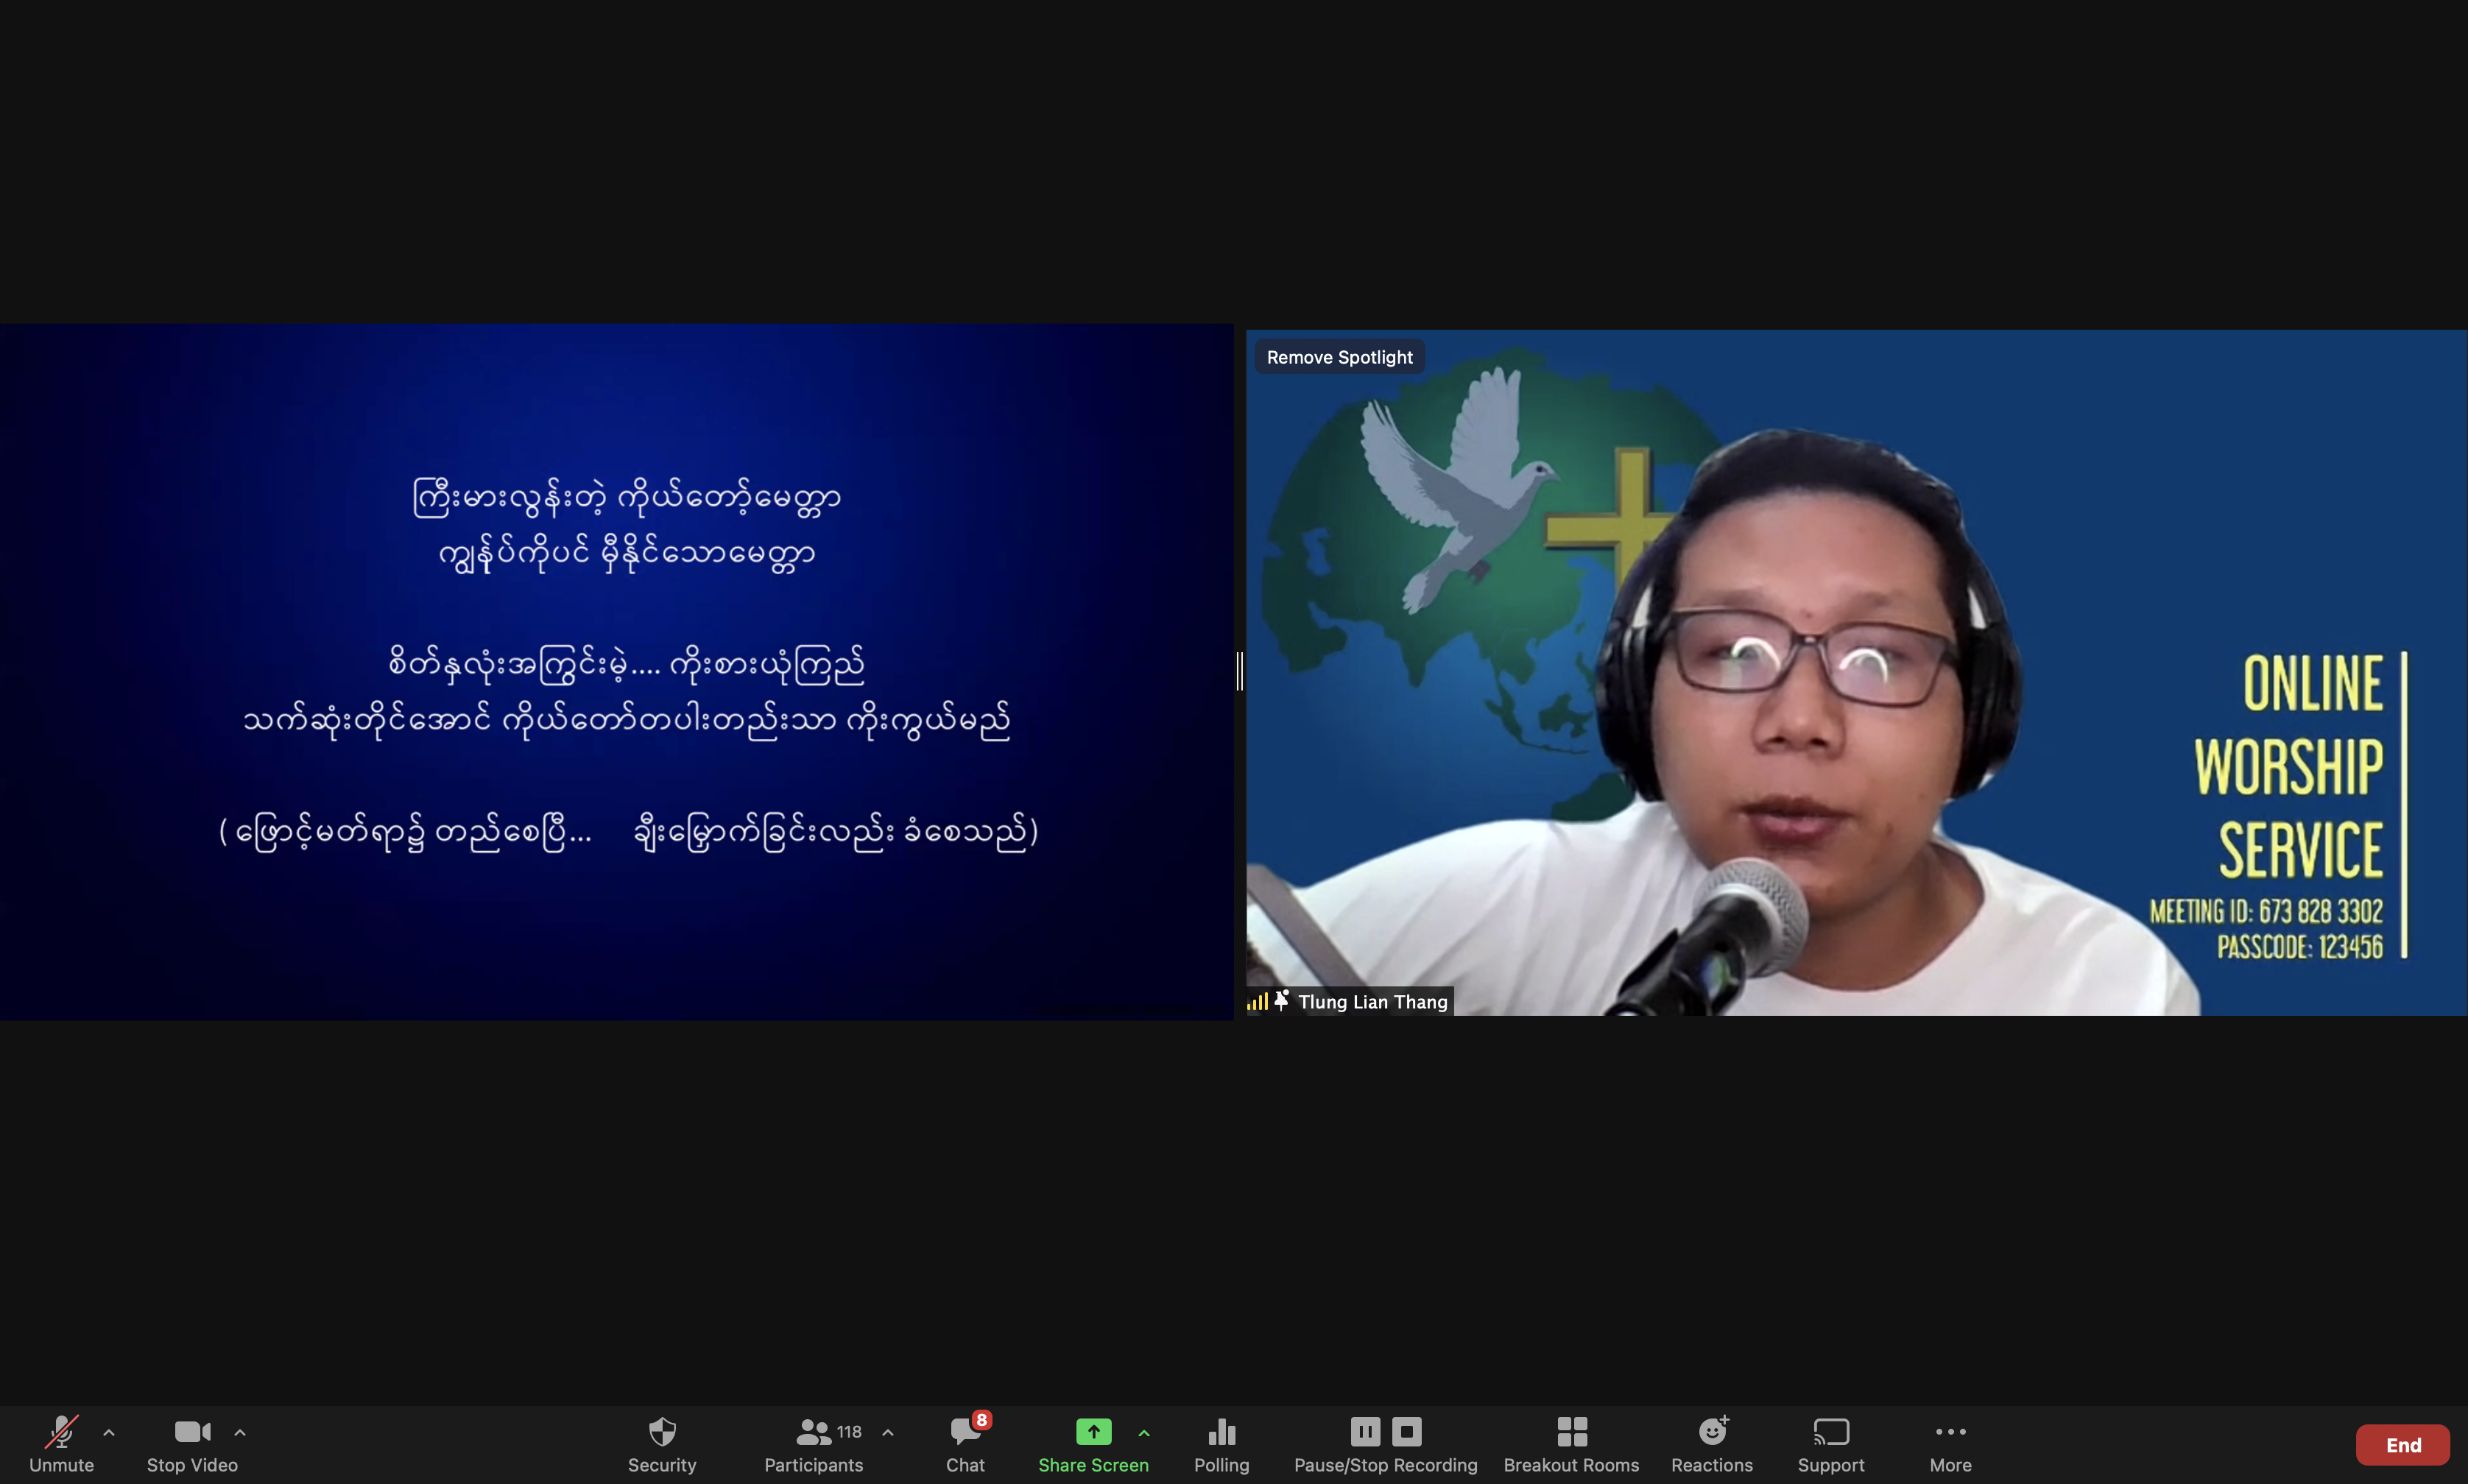The width and height of the screenshot is (2468, 1484).
Task: Click the Support icon
Action: pyautogui.click(x=1830, y=1443)
